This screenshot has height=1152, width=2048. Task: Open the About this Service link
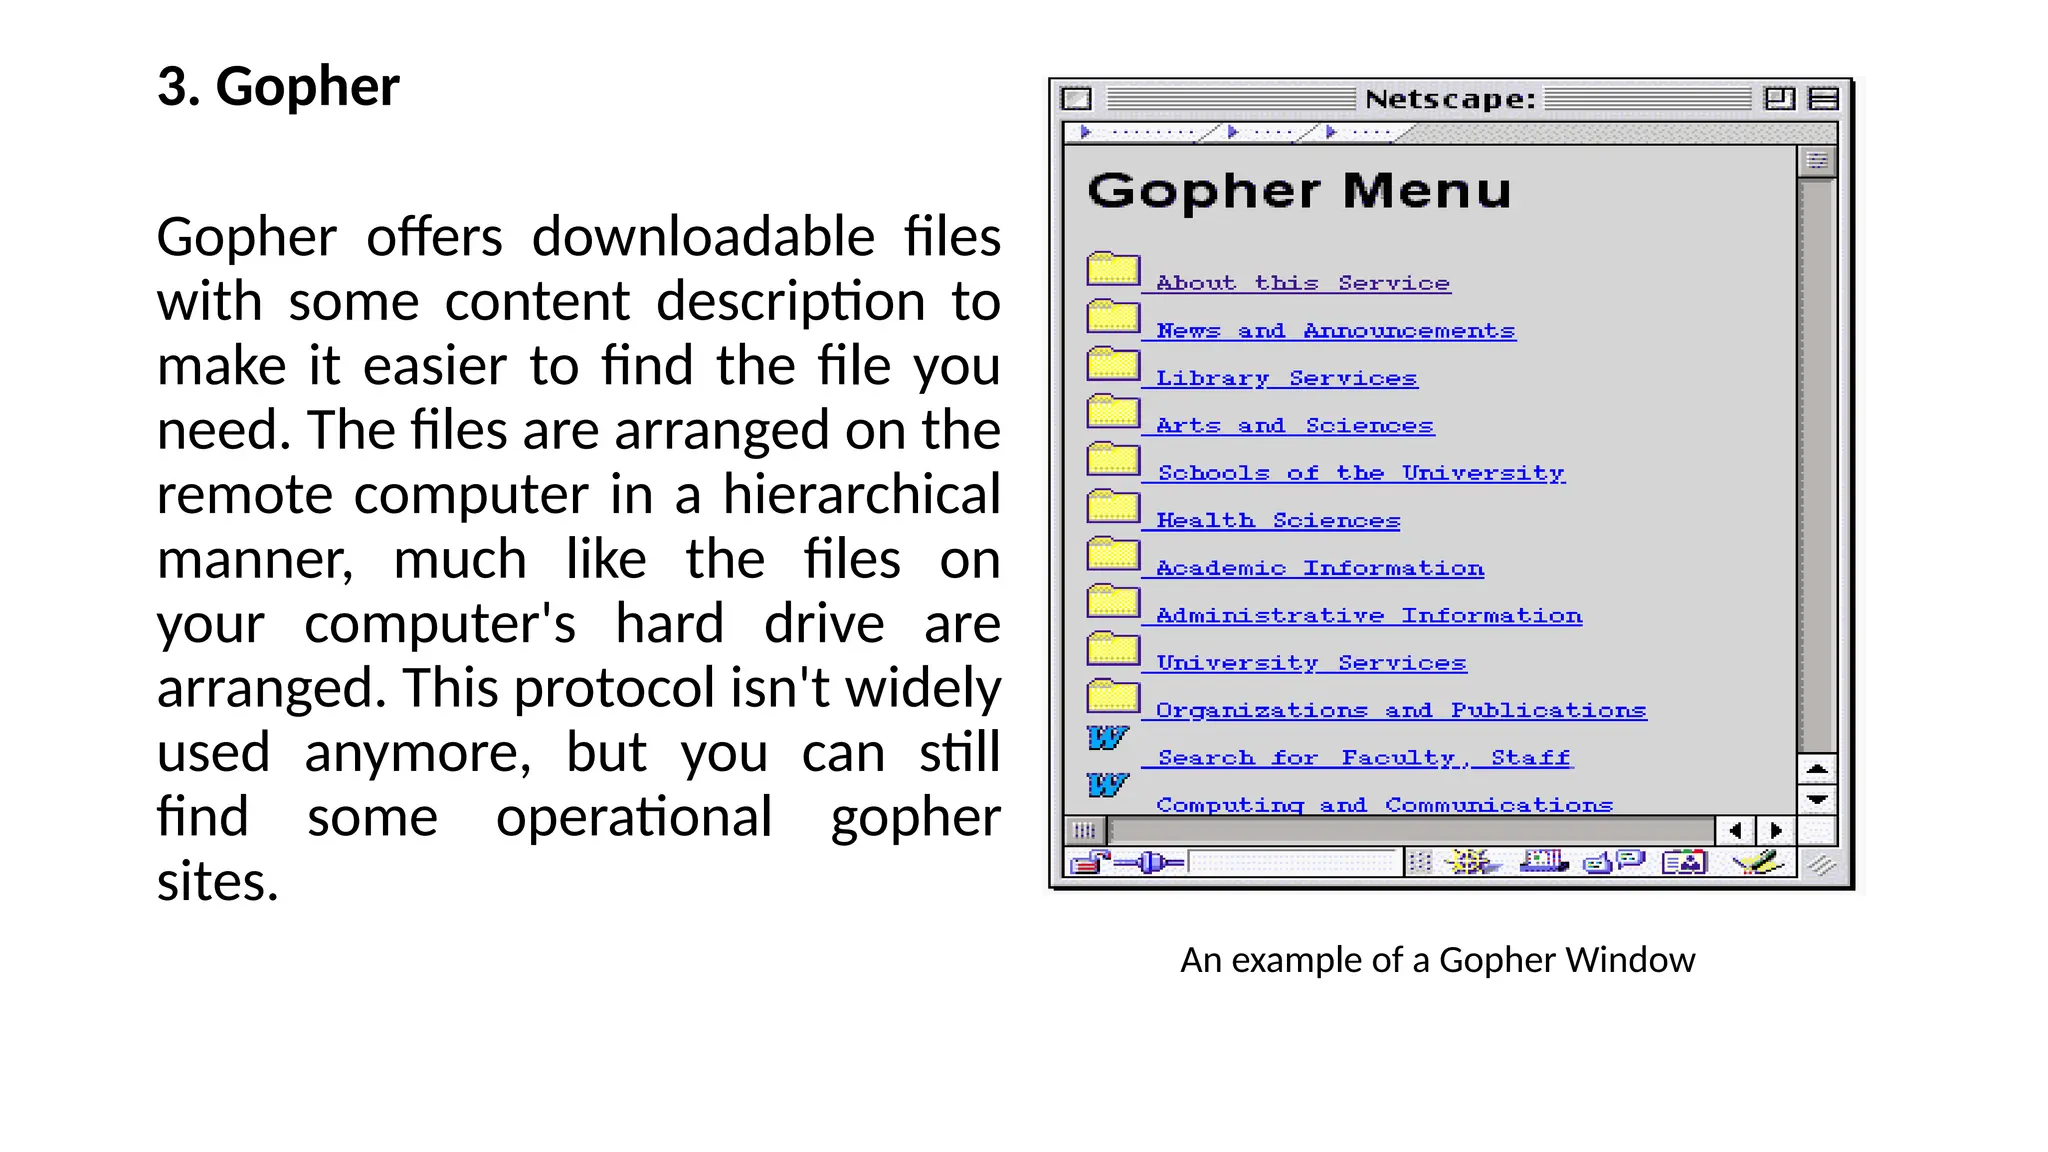[x=1303, y=283]
